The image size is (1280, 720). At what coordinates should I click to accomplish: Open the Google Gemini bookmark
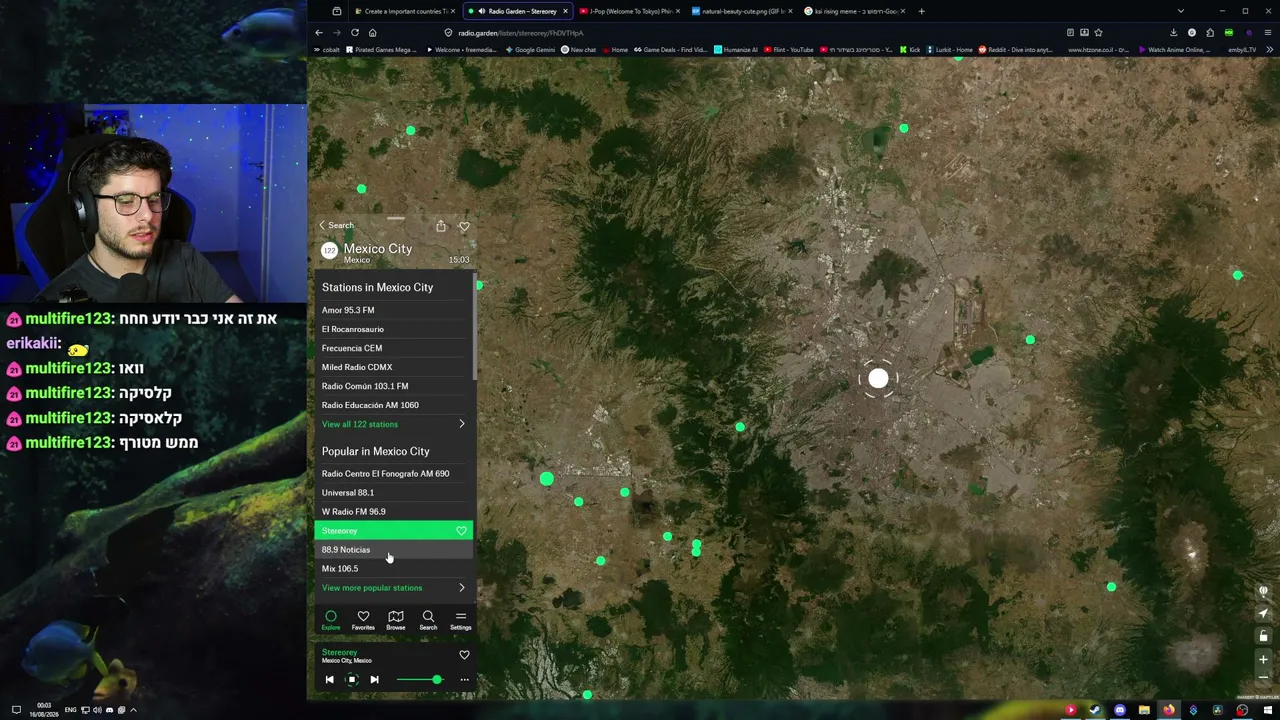530,50
